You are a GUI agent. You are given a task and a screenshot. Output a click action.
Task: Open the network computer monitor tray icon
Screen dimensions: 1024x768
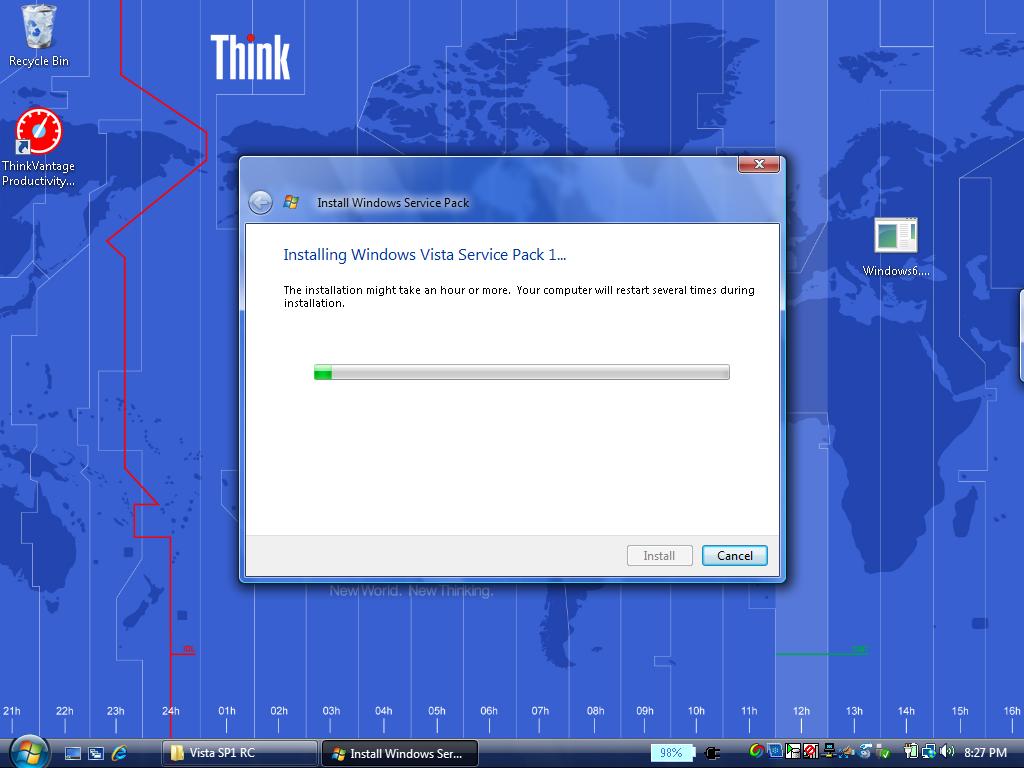(x=829, y=752)
